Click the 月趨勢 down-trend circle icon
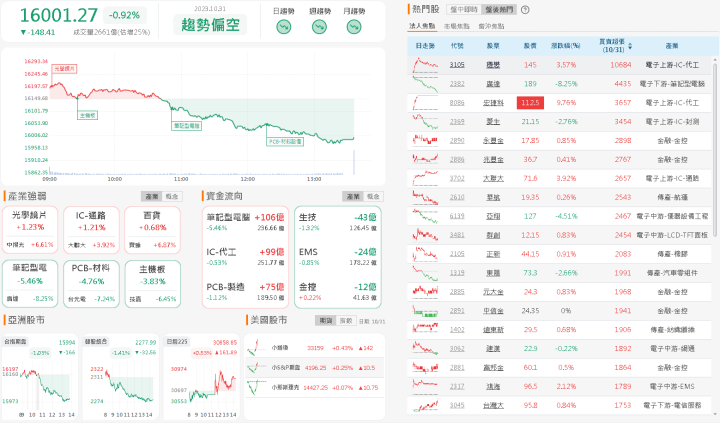The height and width of the screenshot is (423, 720). click(x=354, y=28)
